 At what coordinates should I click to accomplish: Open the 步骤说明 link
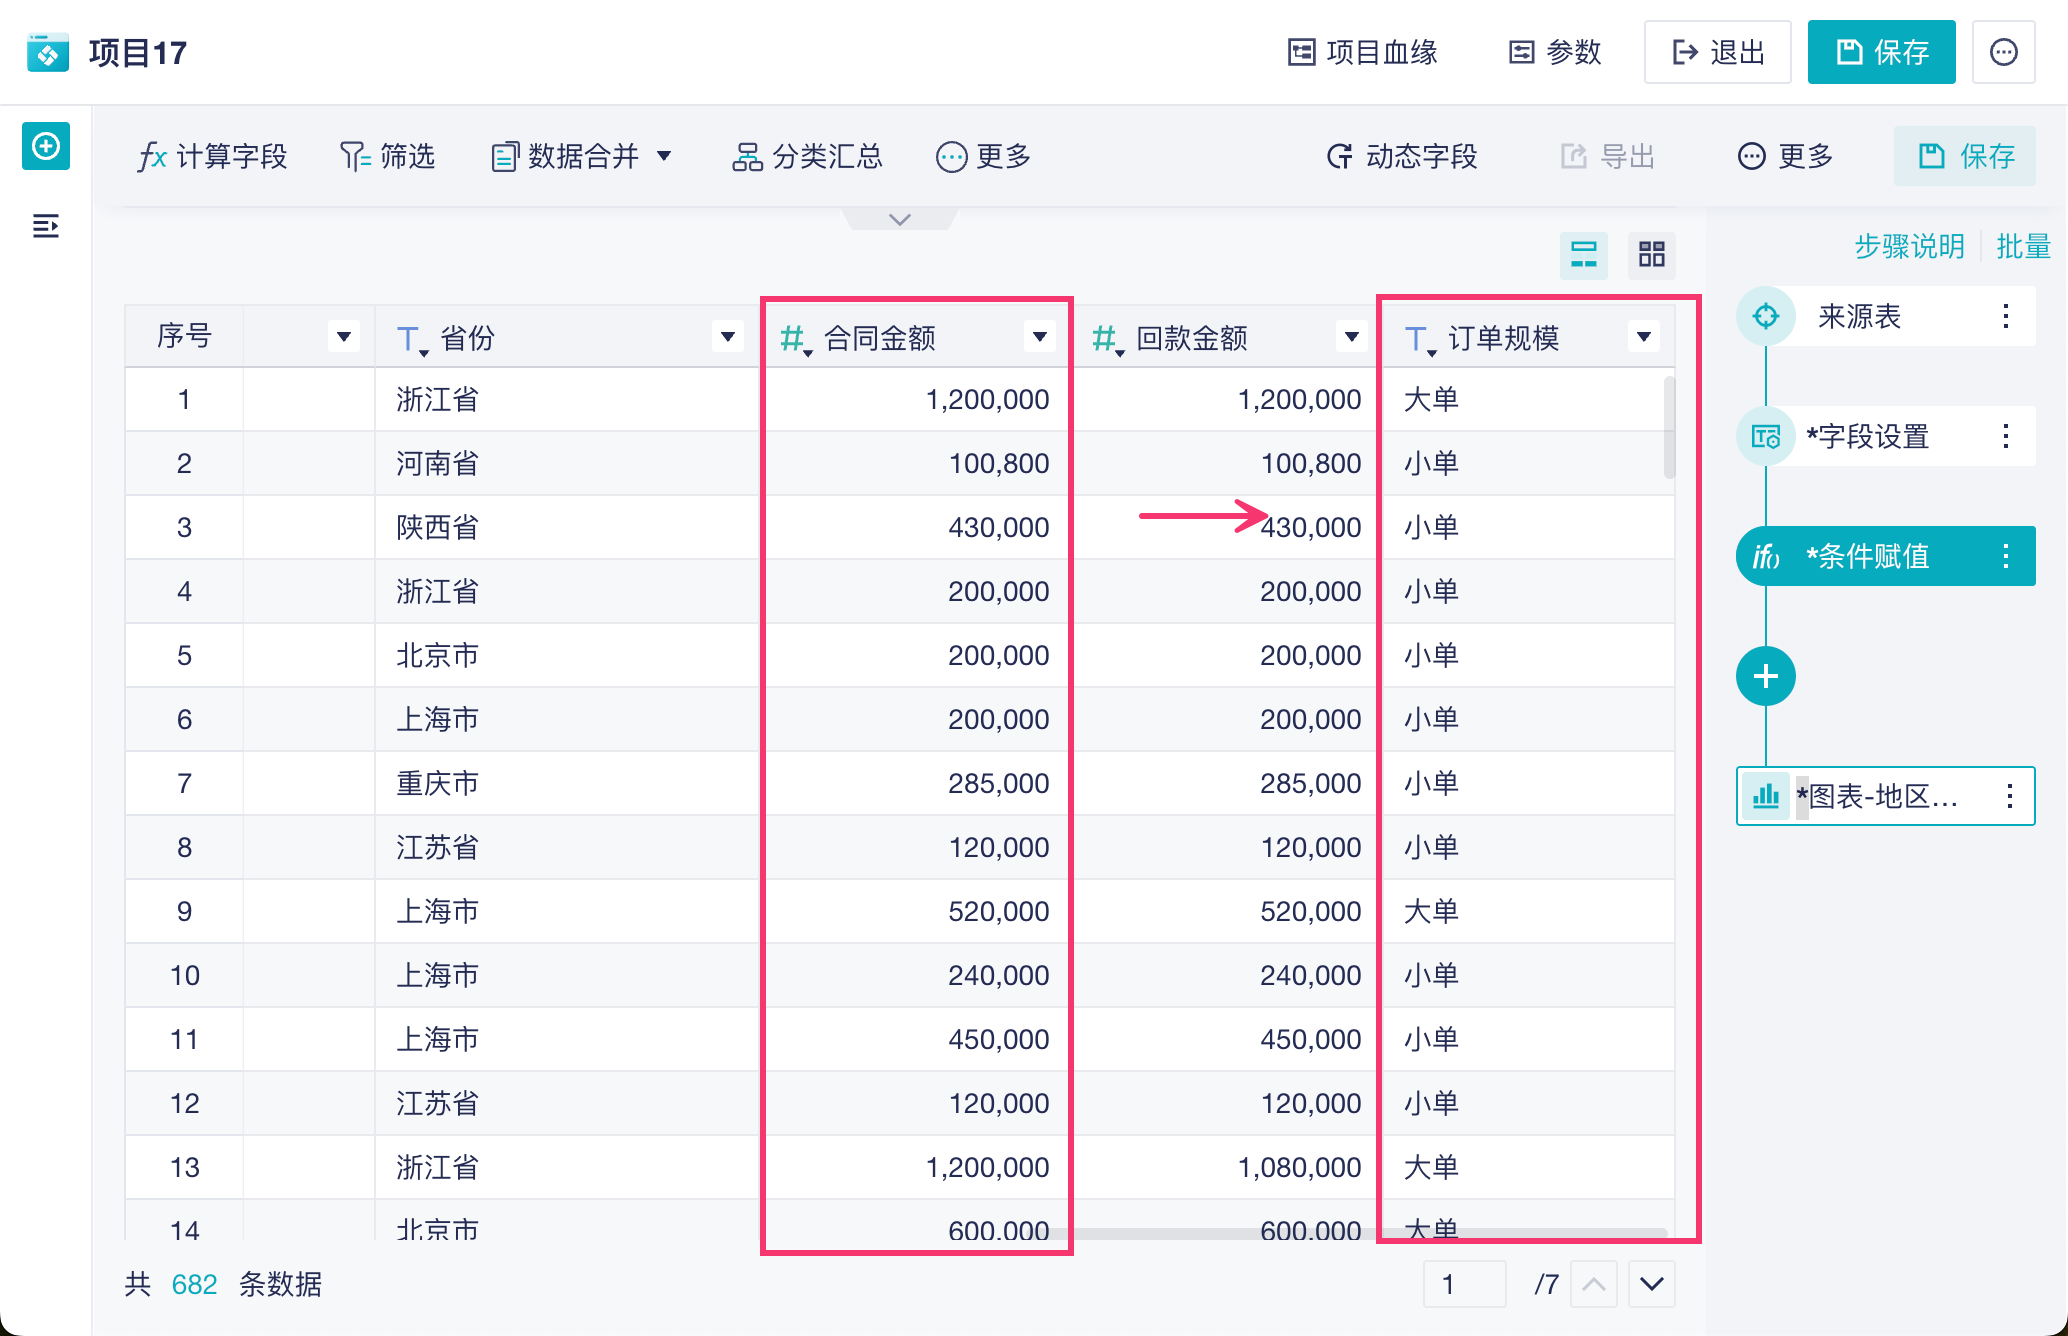click(x=1908, y=246)
